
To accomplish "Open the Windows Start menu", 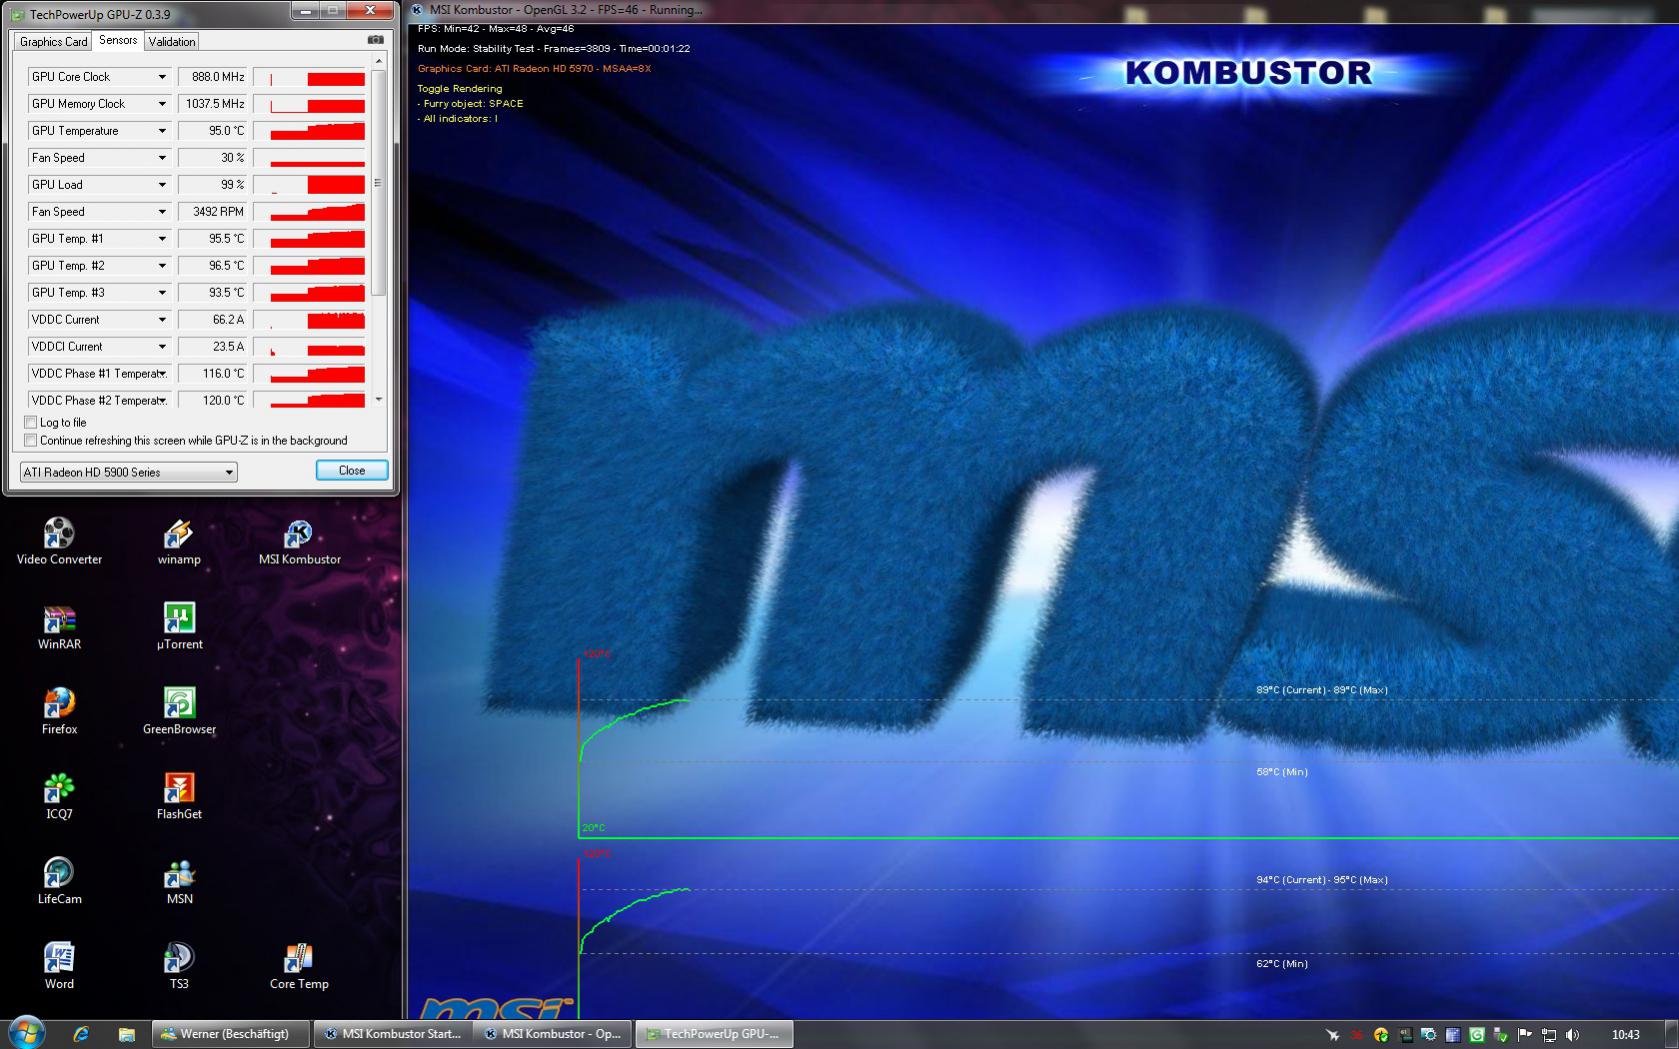I will (x=27, y=1034).
